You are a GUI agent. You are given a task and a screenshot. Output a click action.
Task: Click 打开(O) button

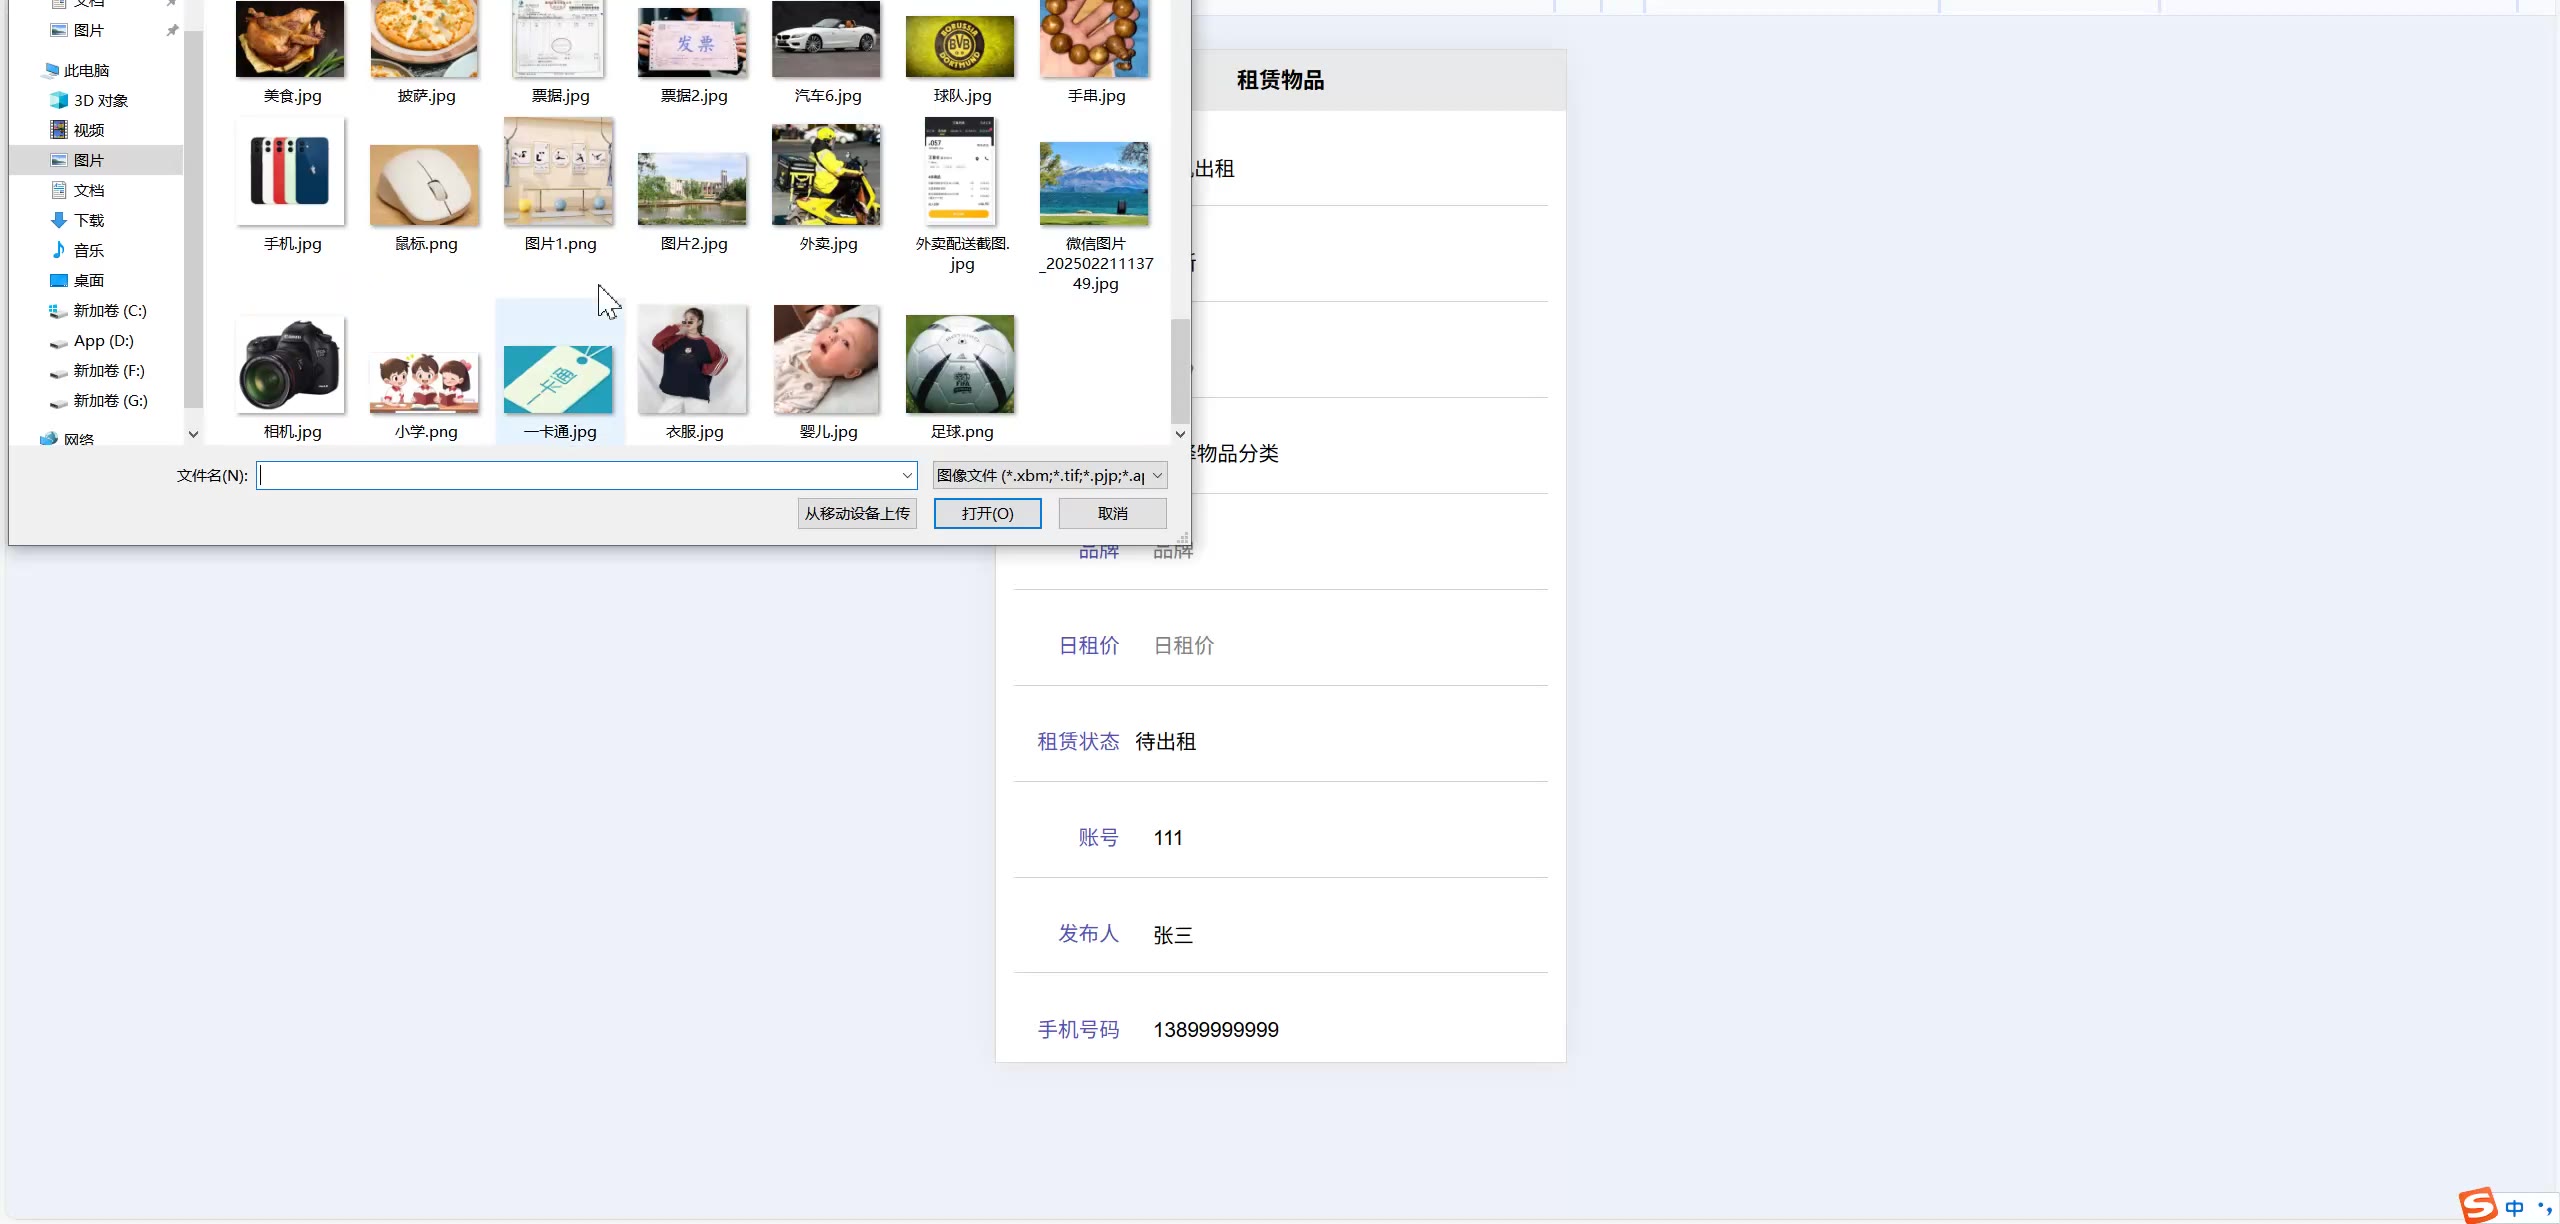click(x=987, y=513)
